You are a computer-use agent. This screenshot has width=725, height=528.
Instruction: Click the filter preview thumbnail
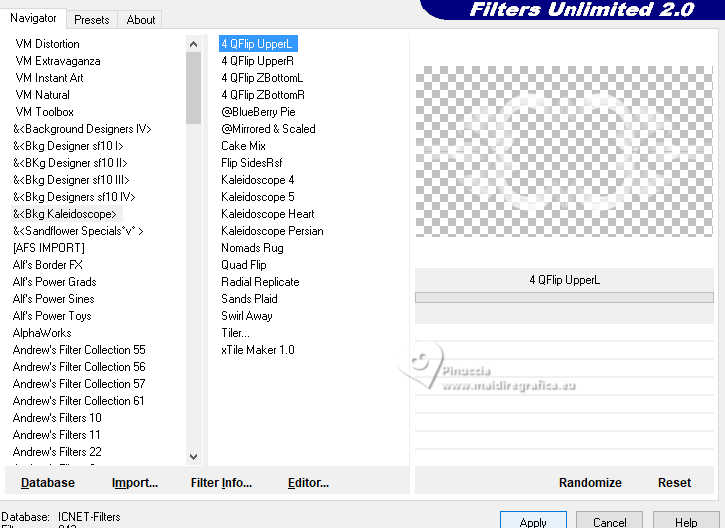[564, 151]
